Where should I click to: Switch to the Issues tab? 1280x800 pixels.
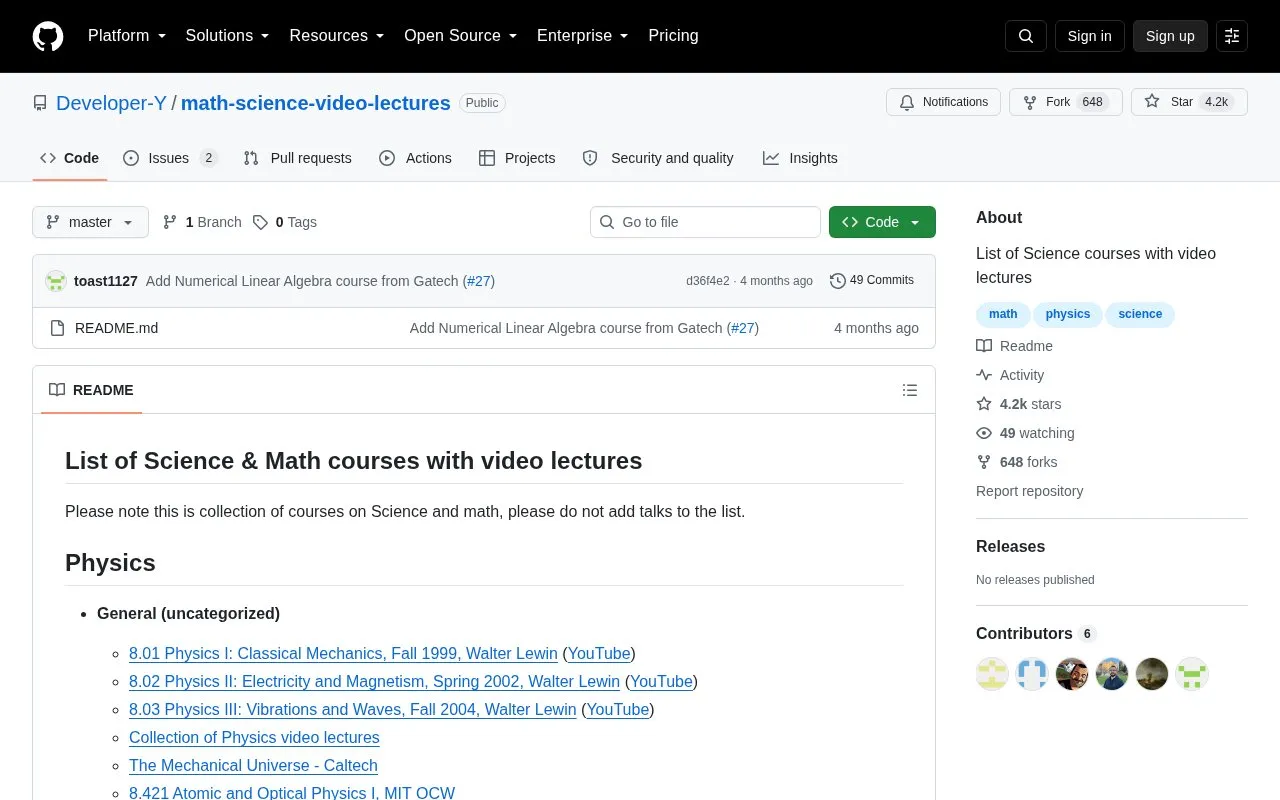170,158
